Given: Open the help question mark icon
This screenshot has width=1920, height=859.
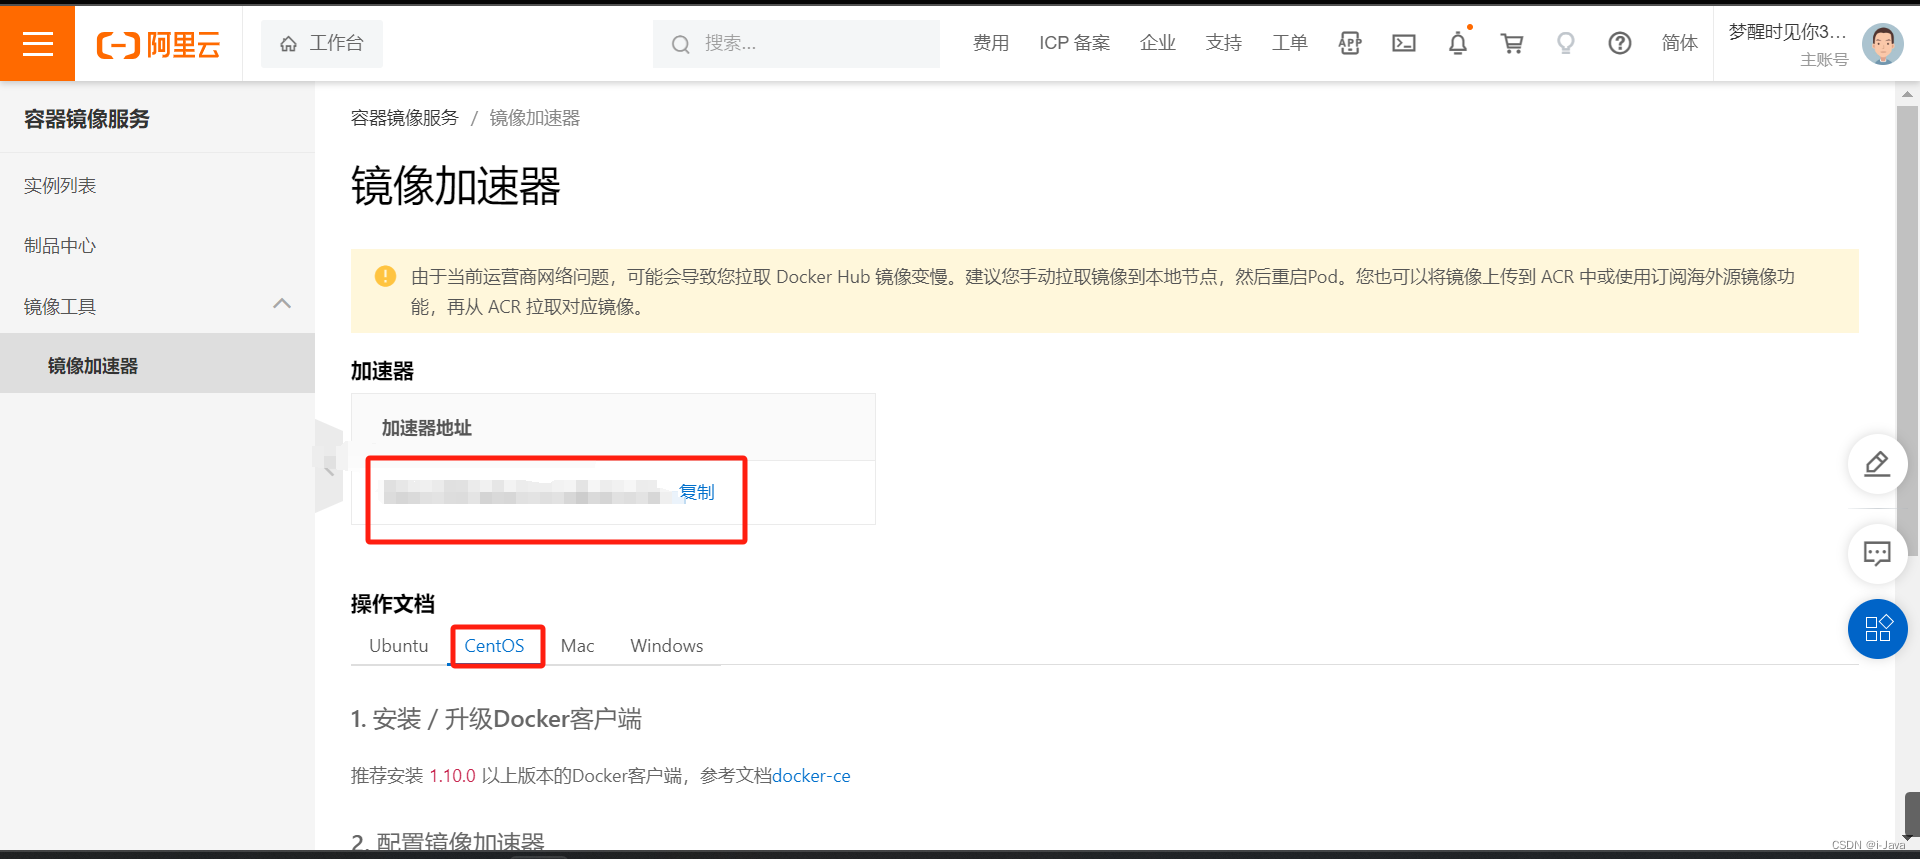Looking at the screenshot, I should click(1620, 43).
